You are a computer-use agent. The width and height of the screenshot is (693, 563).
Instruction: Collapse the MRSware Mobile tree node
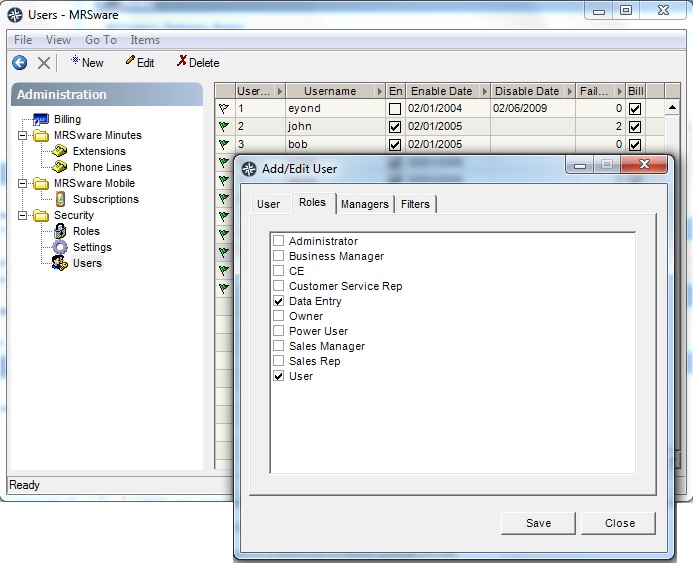(22, 183)
